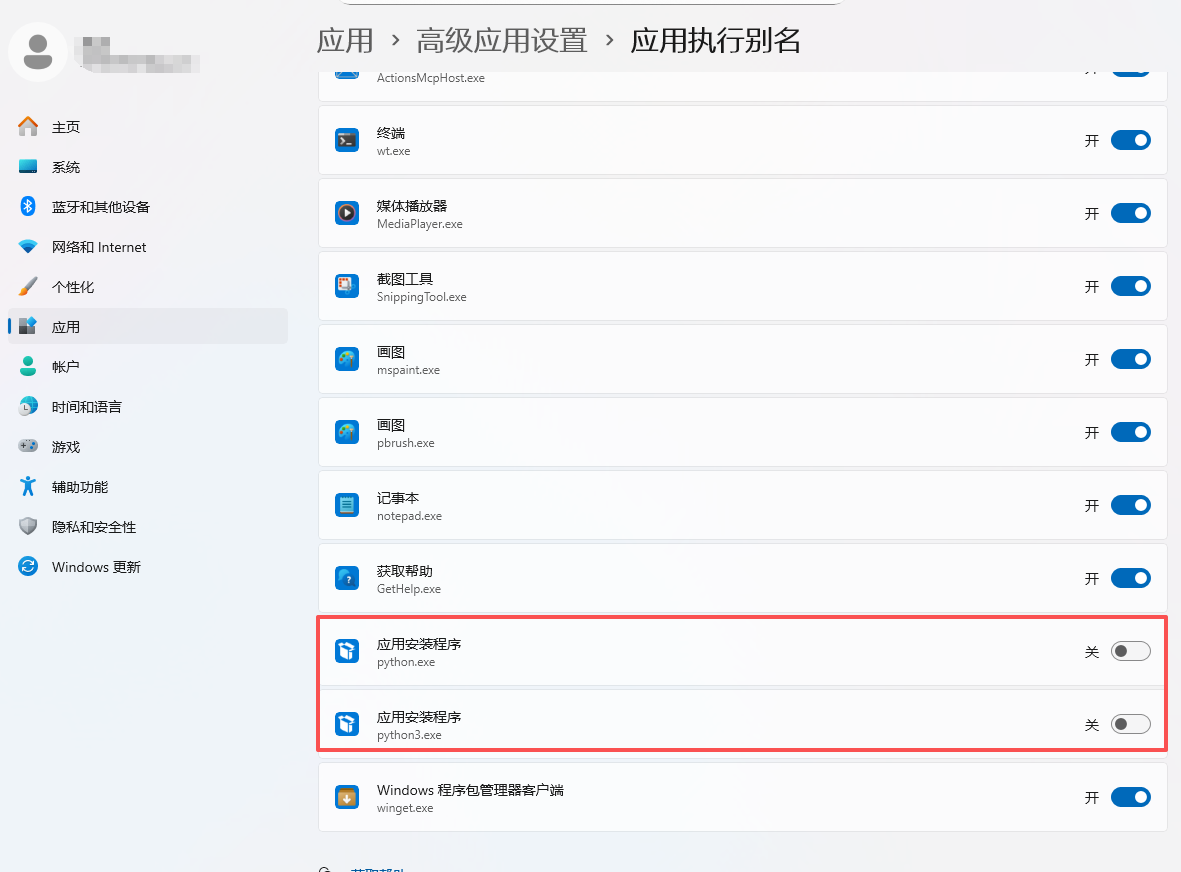This screenshot has height=872, width=1181.
Task: Click the Snipping Tool (截图工具) icon
Action: (347, 286)
